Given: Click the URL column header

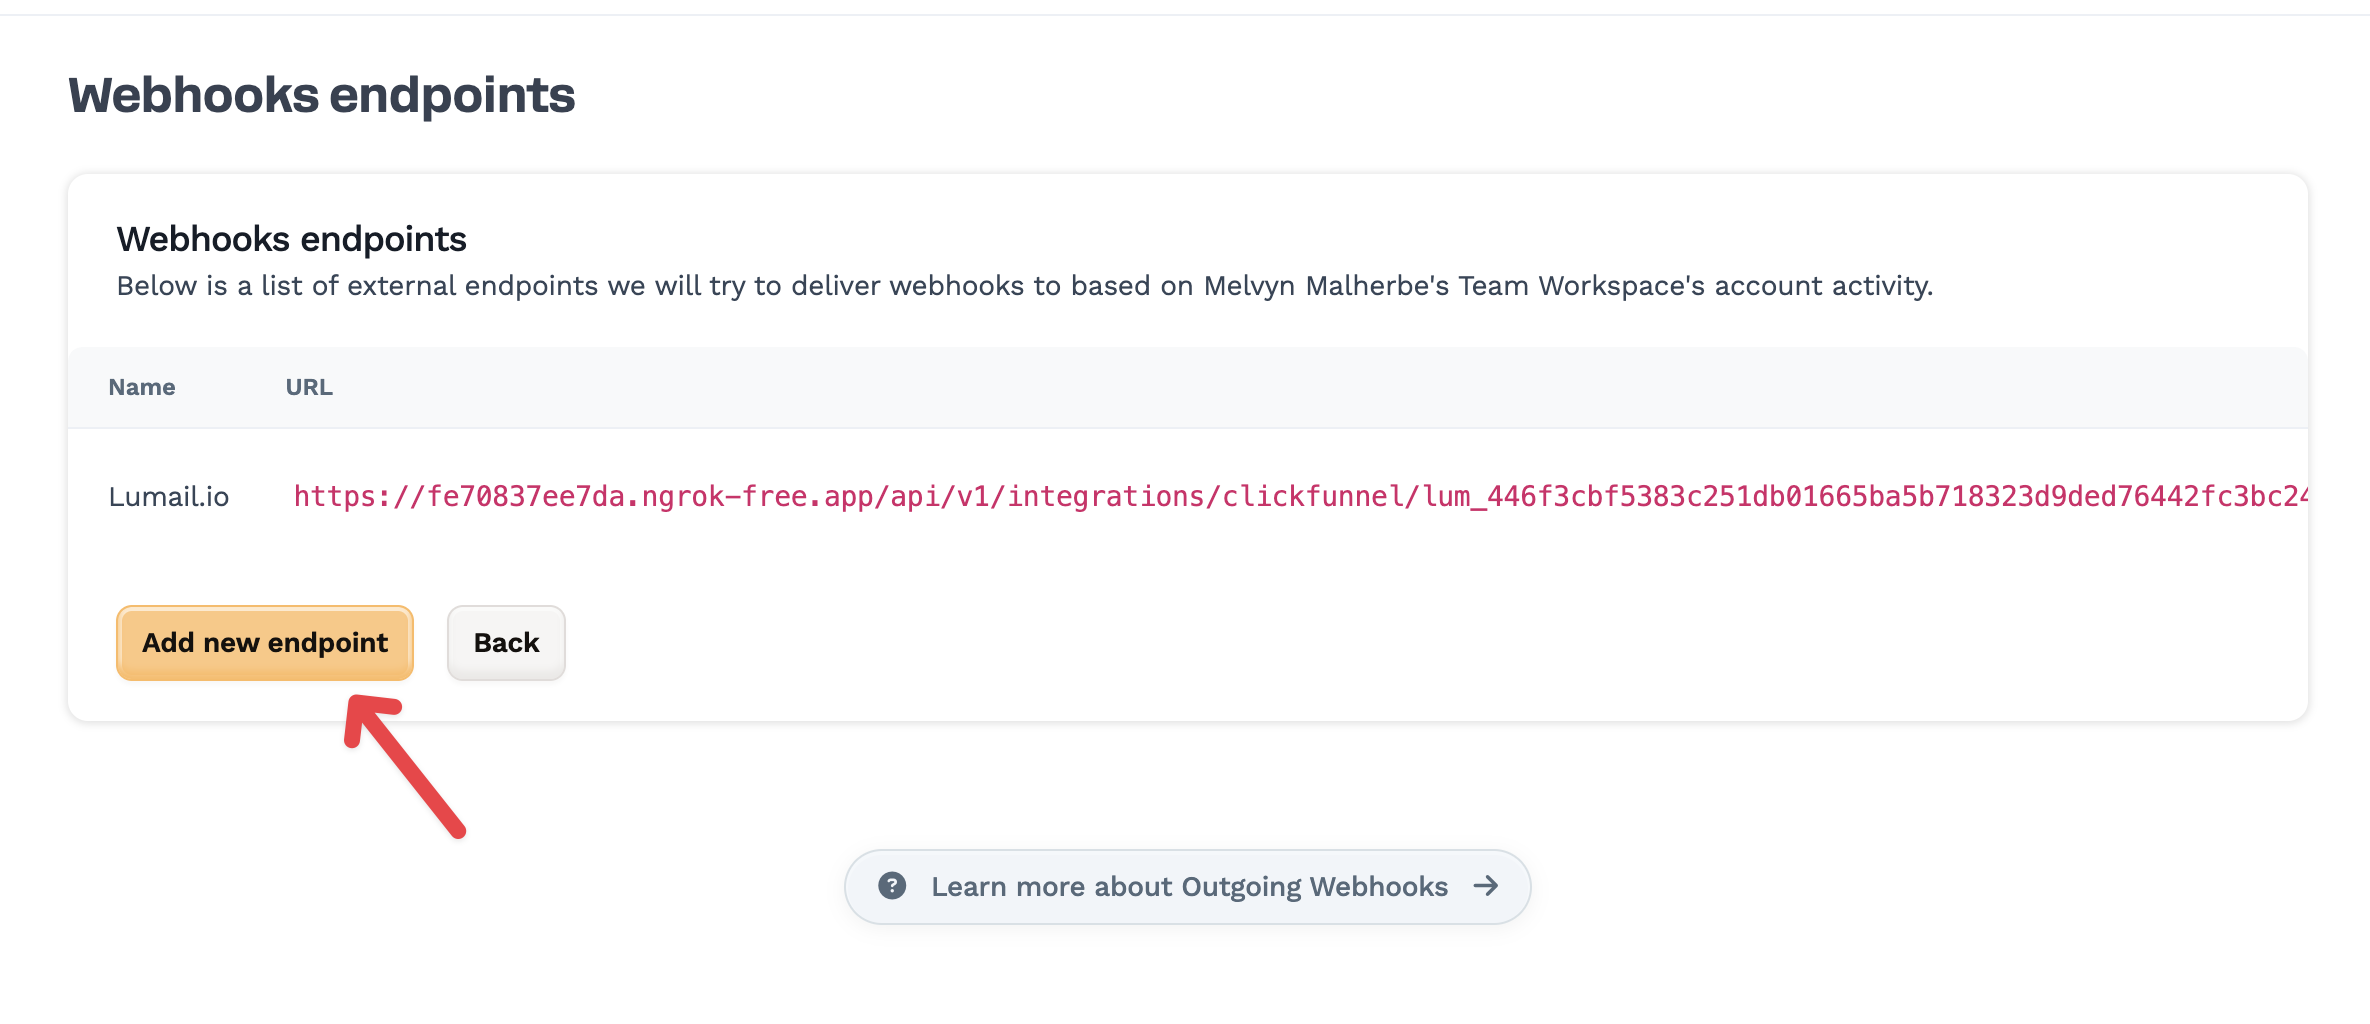Looking at the screenshot, I should click(309, 388).
